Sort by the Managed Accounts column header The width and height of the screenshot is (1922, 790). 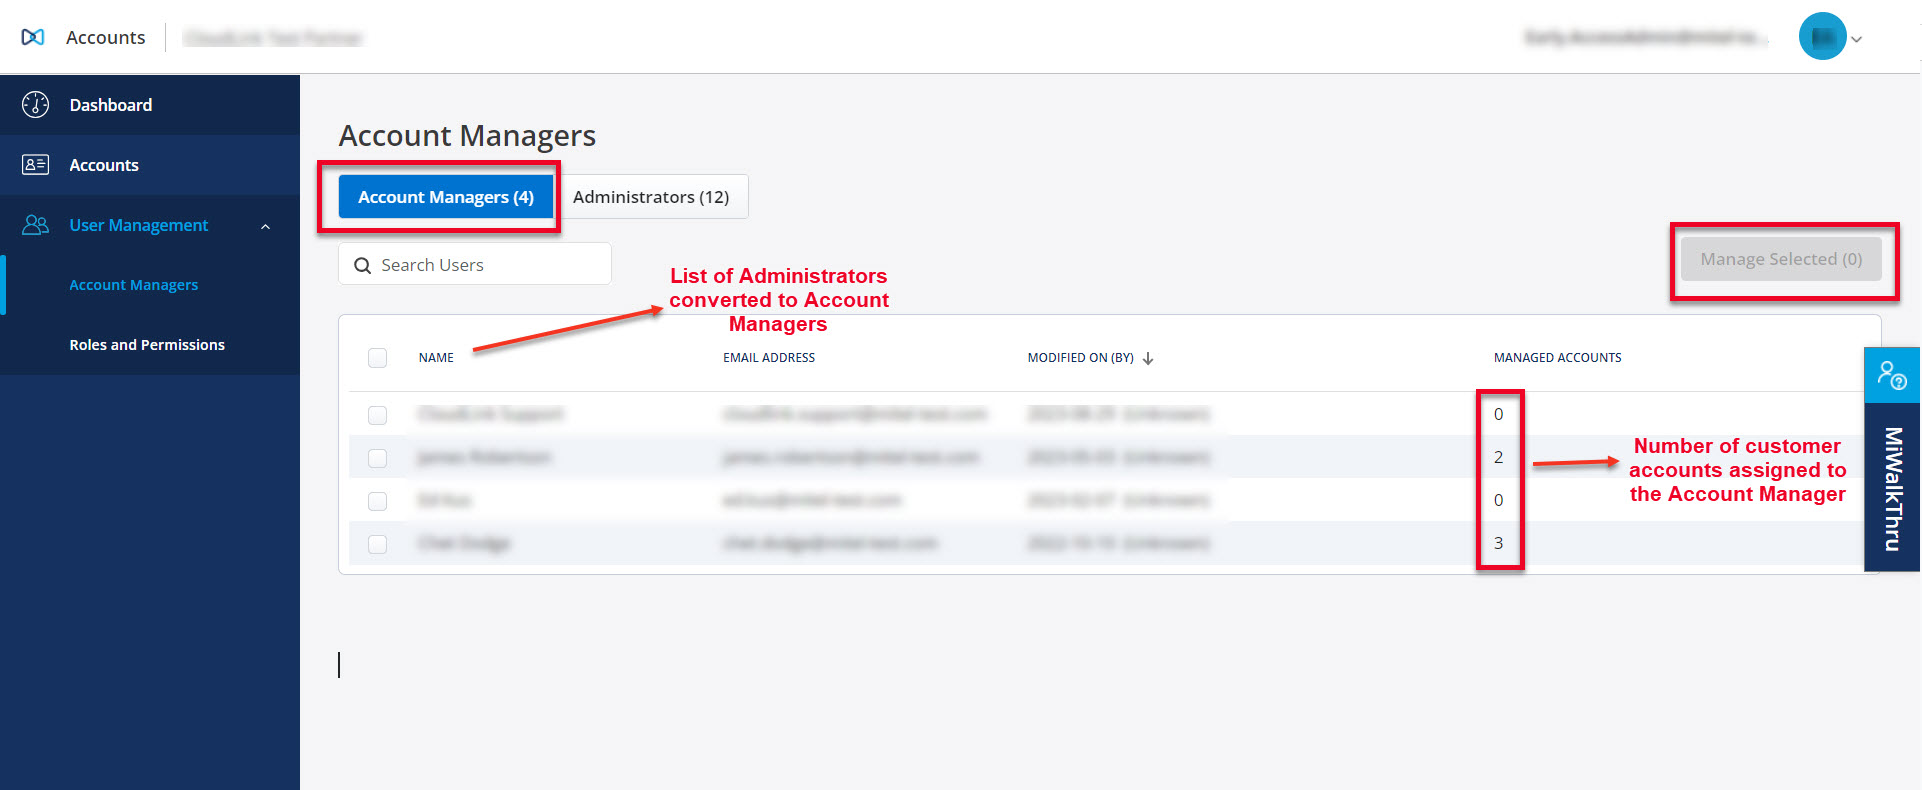(x=1557, y=358)
